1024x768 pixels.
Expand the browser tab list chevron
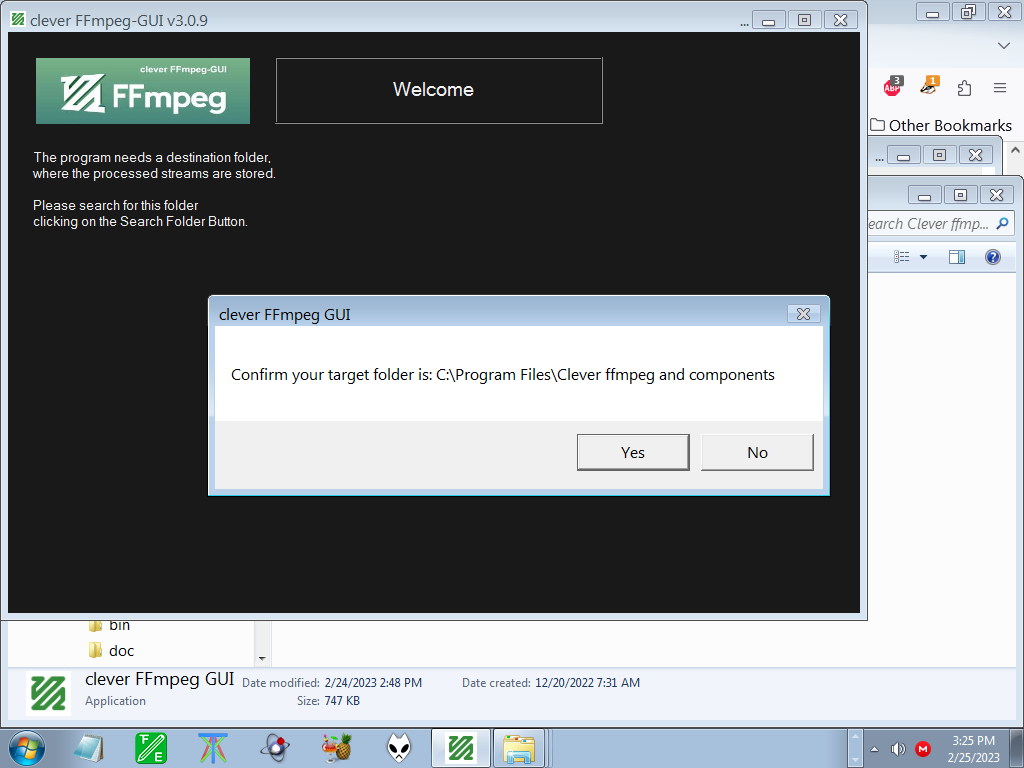tap(1004, 46)
